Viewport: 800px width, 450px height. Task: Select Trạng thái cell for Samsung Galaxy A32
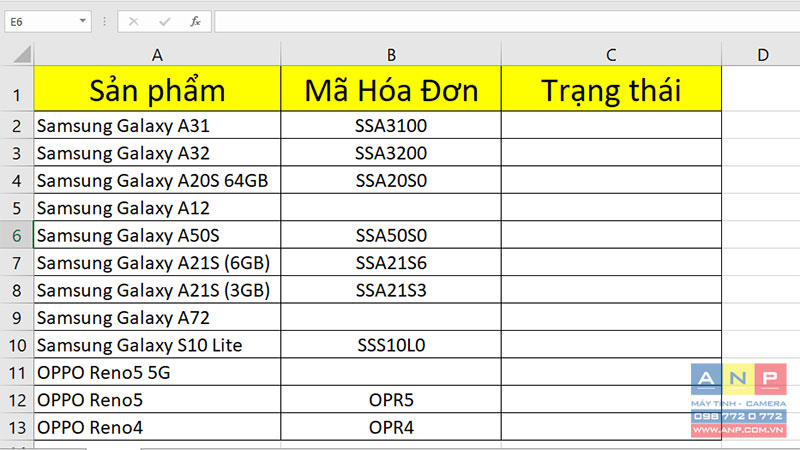(611, 153)
